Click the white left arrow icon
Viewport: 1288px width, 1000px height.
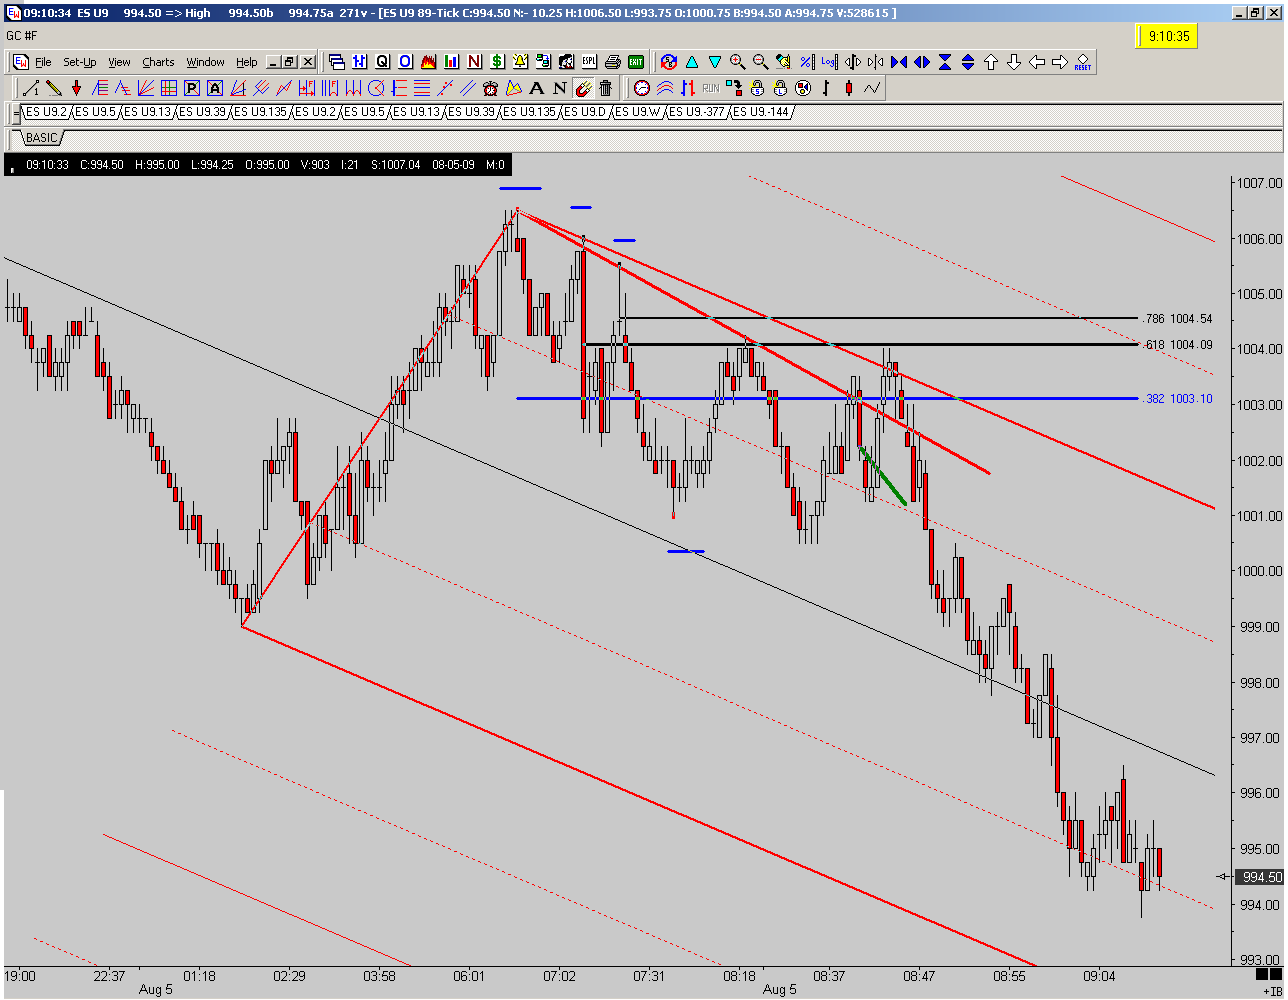click(1037, 62)
